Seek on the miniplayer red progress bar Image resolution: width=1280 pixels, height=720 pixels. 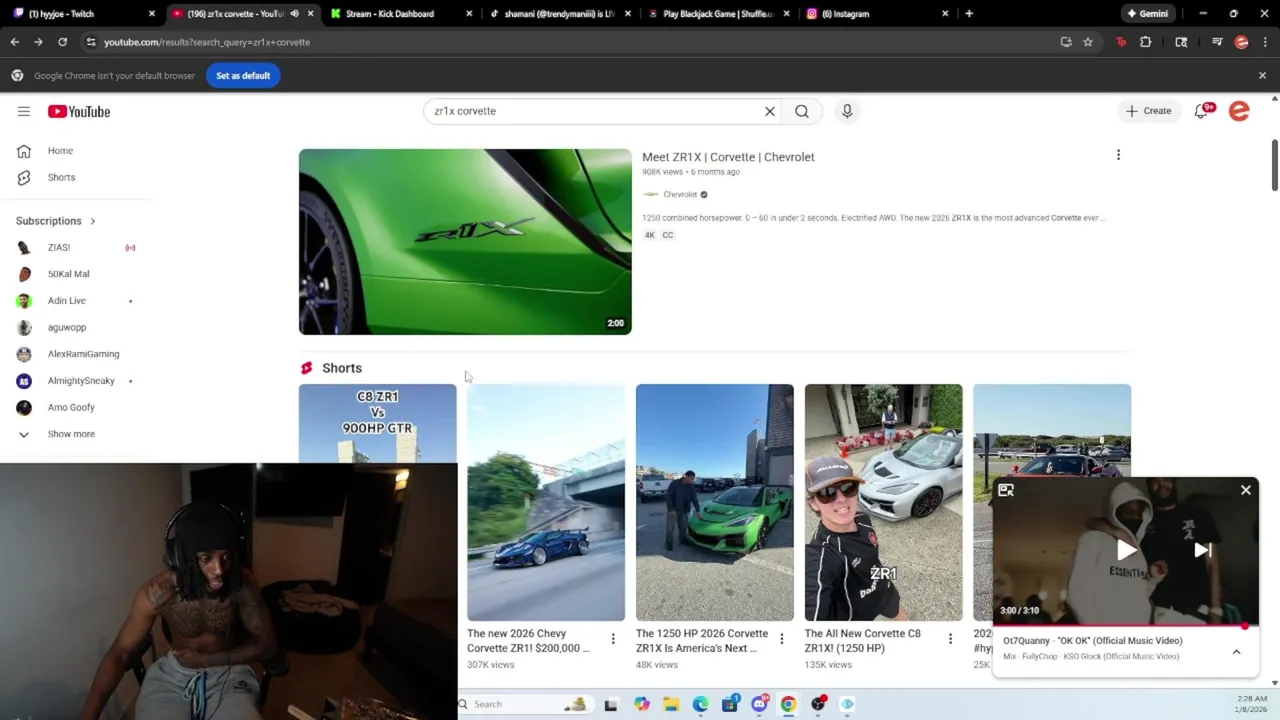1126,626
